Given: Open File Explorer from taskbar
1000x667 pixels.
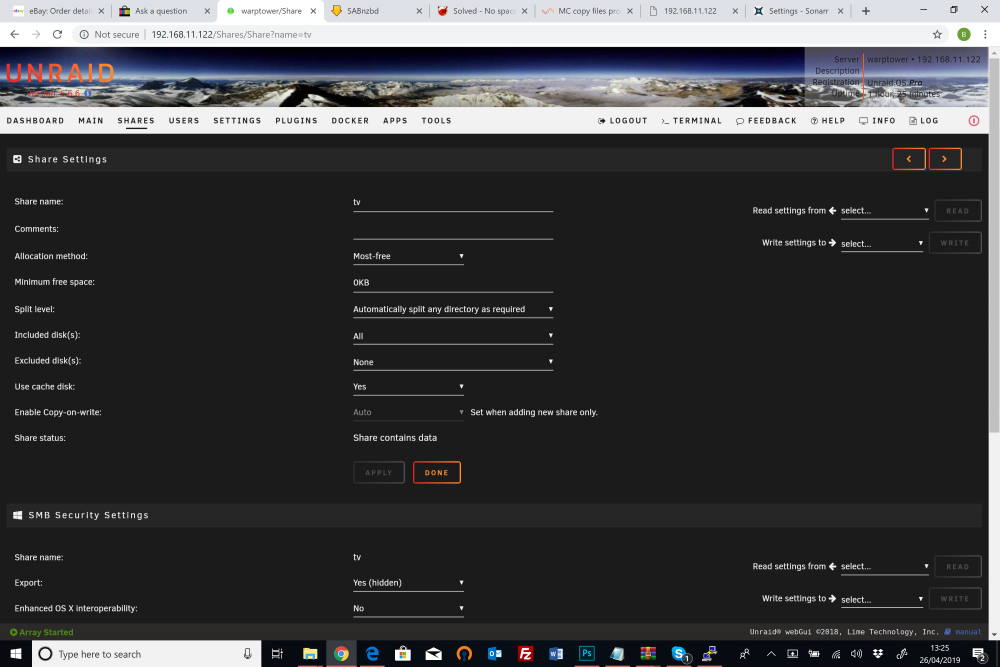Looking at the screenshot, I should (310, 654).
